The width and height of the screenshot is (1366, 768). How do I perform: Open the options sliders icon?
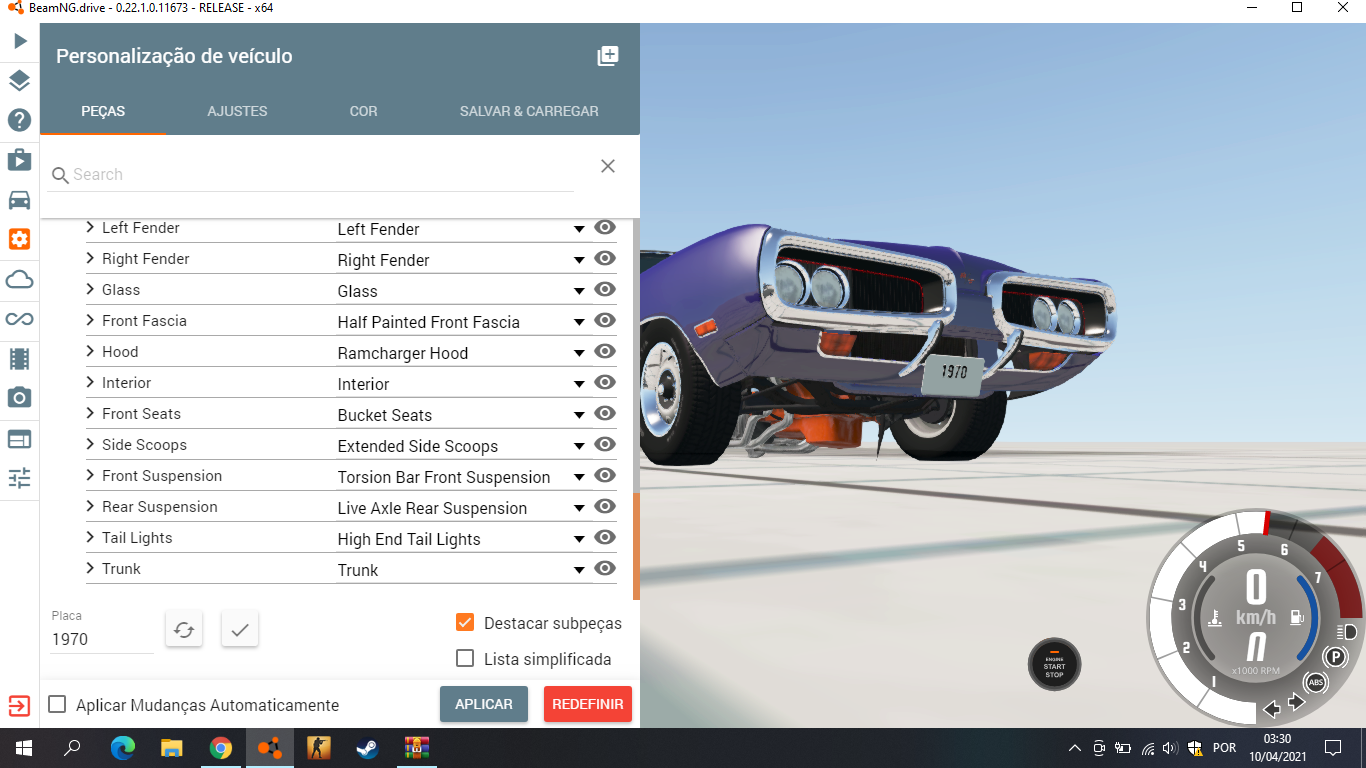(19, 478)
